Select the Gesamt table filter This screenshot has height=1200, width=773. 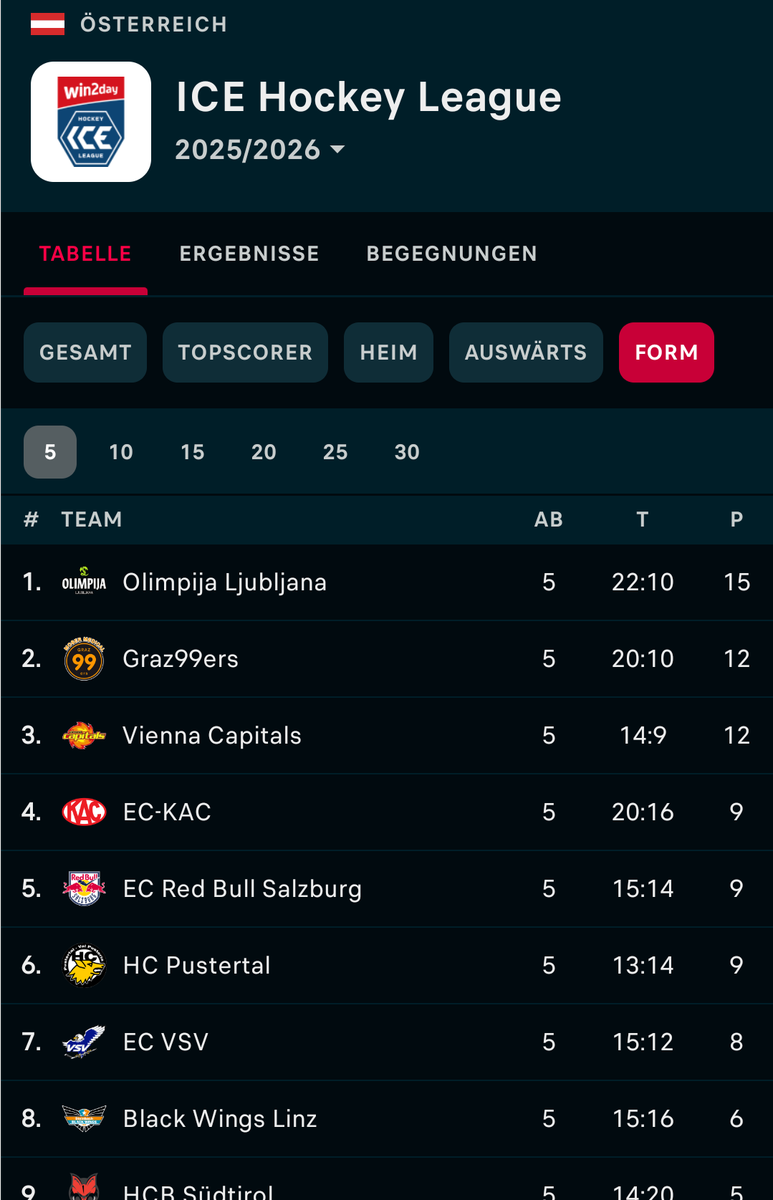tap(85, 352)
